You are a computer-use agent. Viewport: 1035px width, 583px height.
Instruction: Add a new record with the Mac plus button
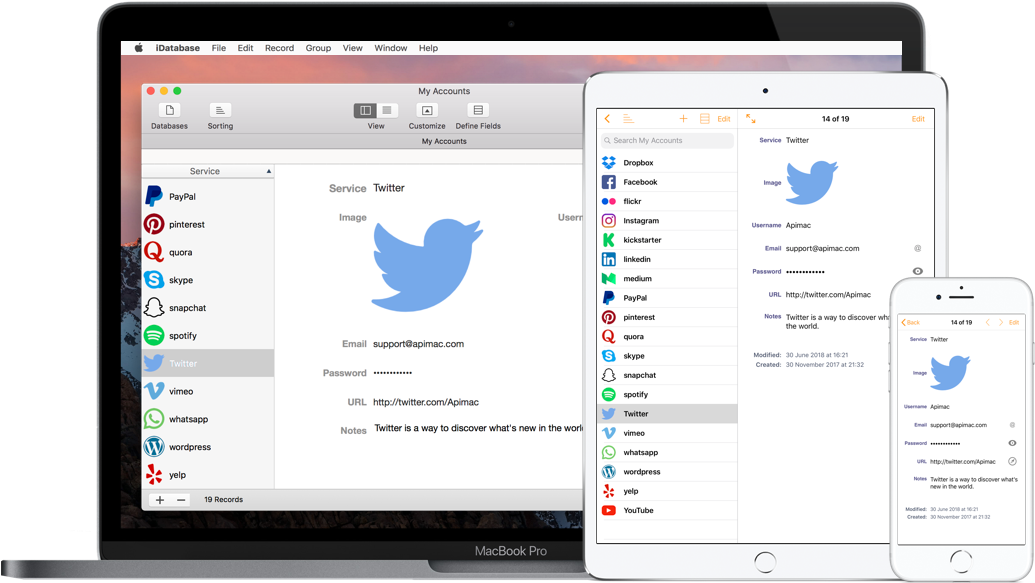[159, 500]
